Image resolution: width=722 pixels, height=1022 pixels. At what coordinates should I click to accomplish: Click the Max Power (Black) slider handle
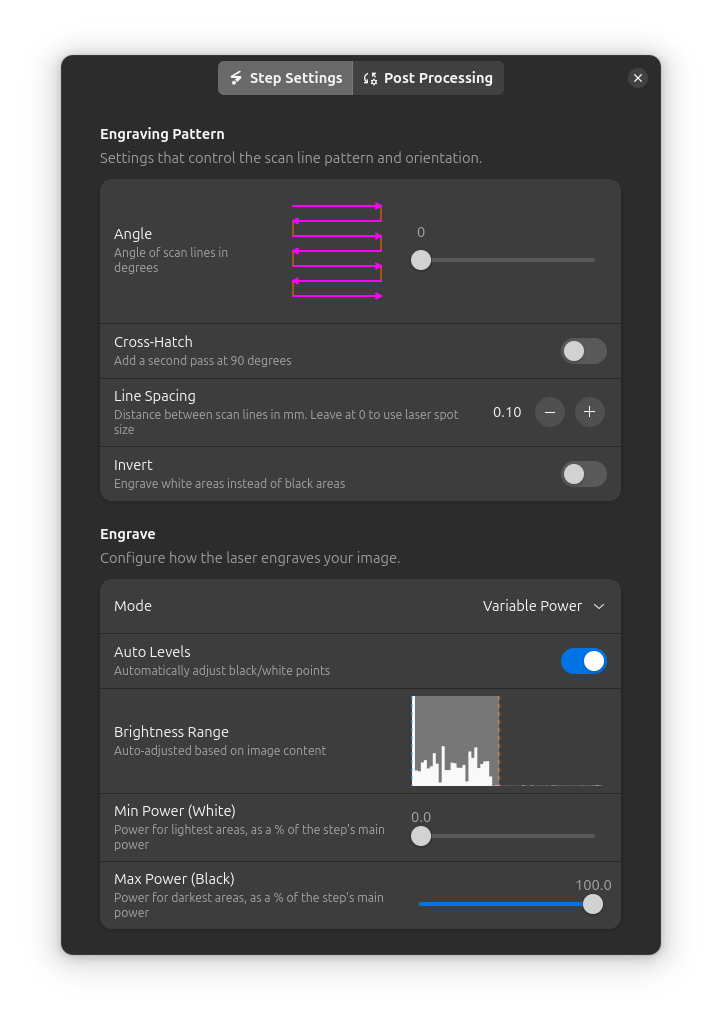tap(592, 904)
